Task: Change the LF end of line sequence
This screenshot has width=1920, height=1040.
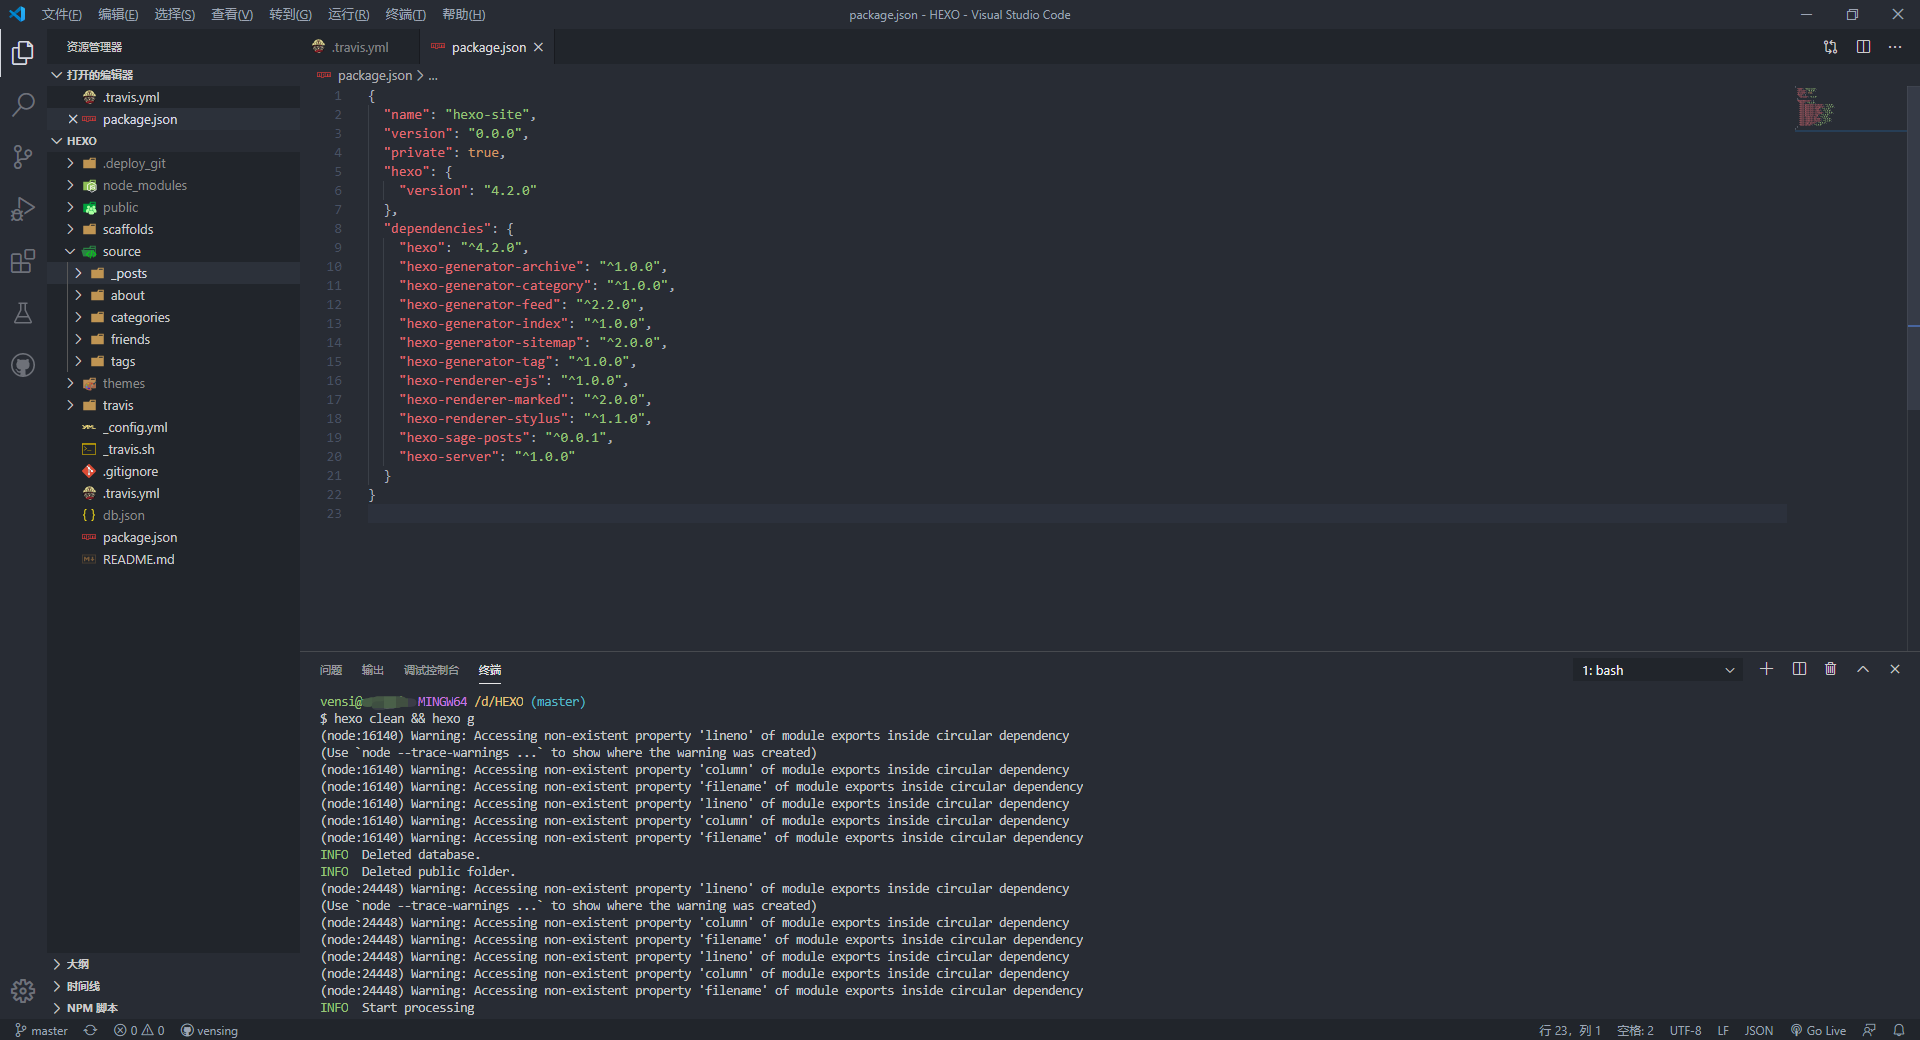Action: pos(1723,1030)
